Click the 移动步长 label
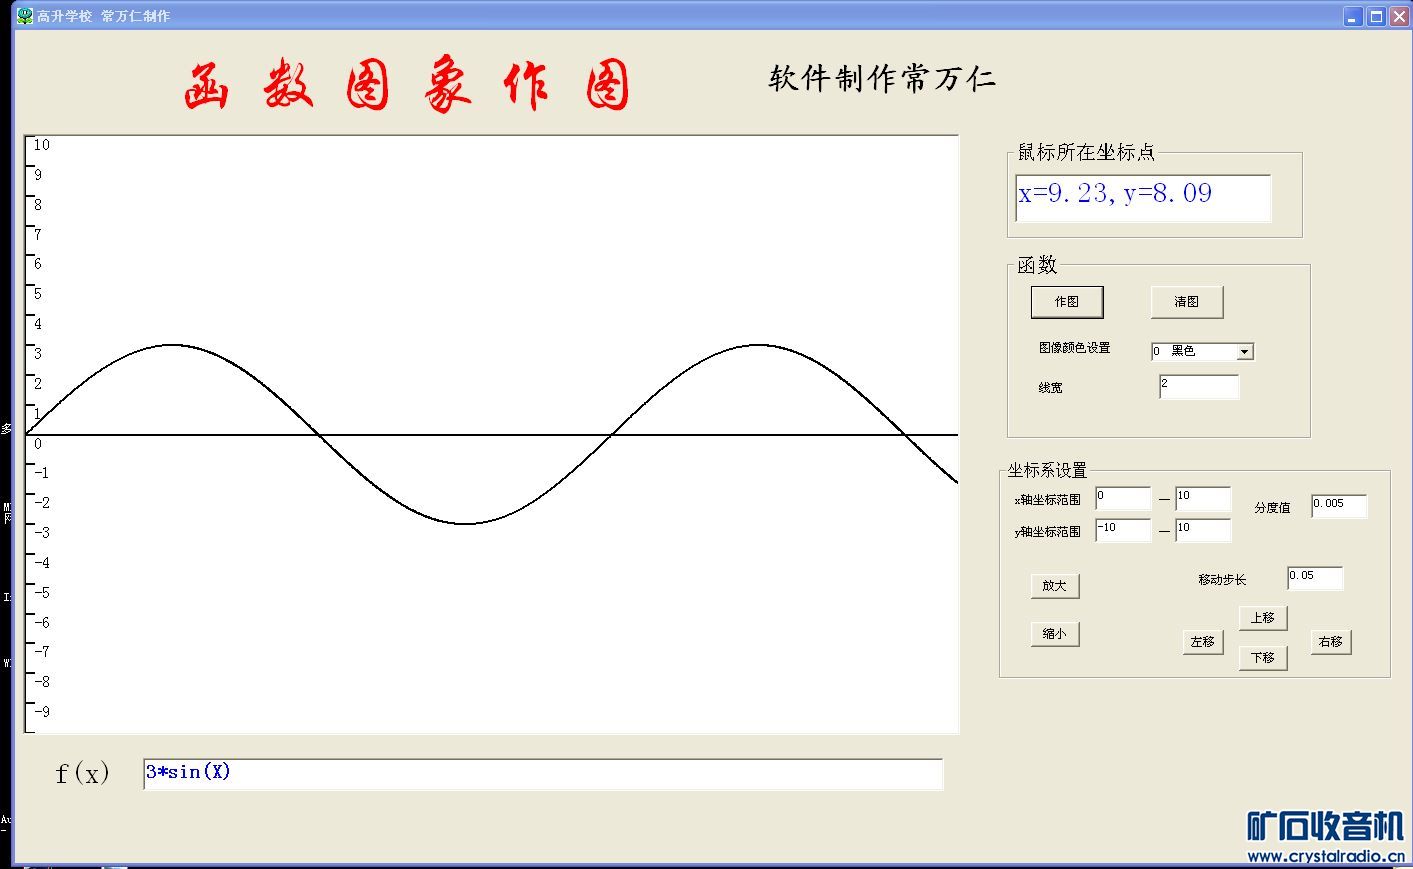This screenshot has width=1413, height=869. (x=1222, y=580)
